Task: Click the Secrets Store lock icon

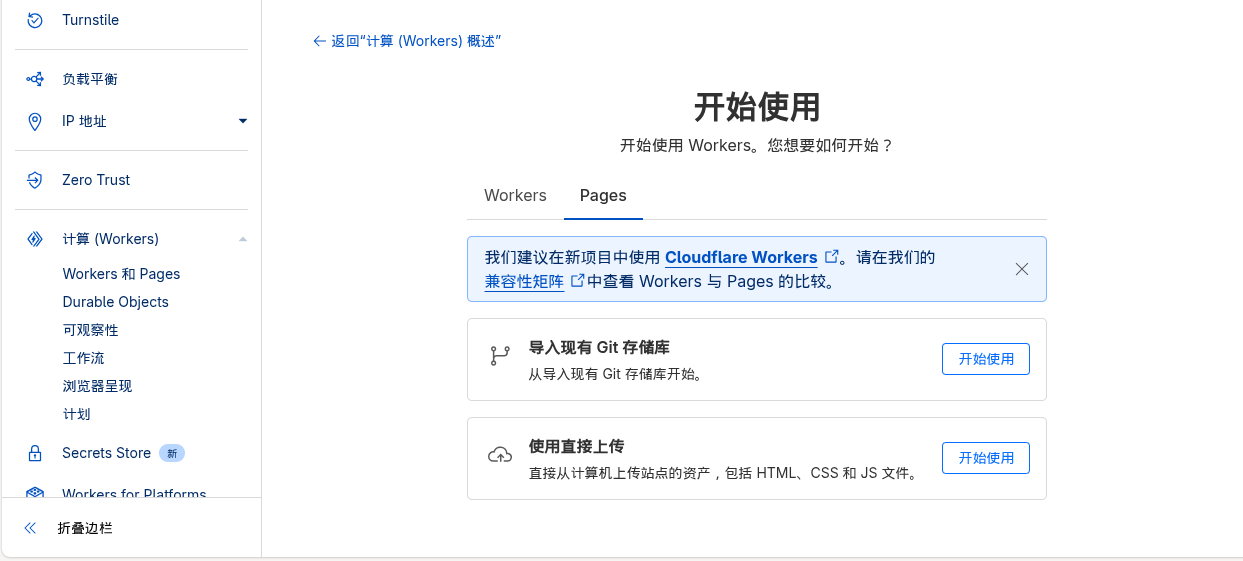Action: (35, 453)
